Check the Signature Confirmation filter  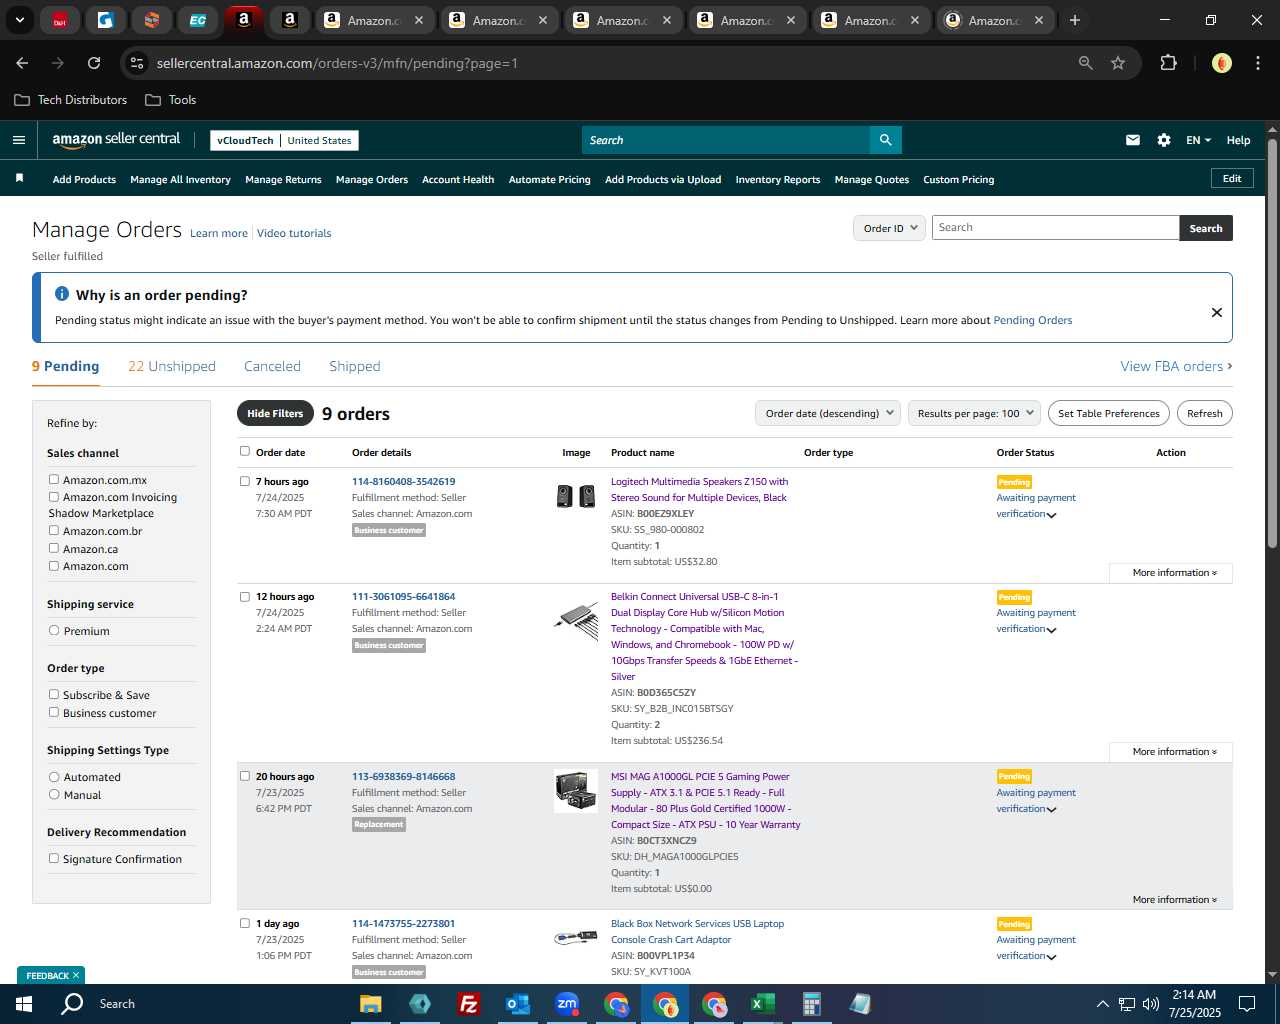tap(54, 859)
